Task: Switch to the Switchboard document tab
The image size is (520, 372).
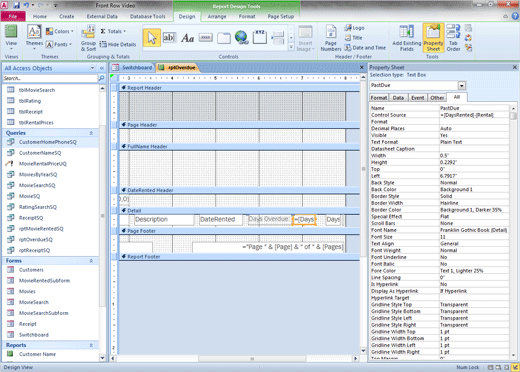Action: [133, 68]
